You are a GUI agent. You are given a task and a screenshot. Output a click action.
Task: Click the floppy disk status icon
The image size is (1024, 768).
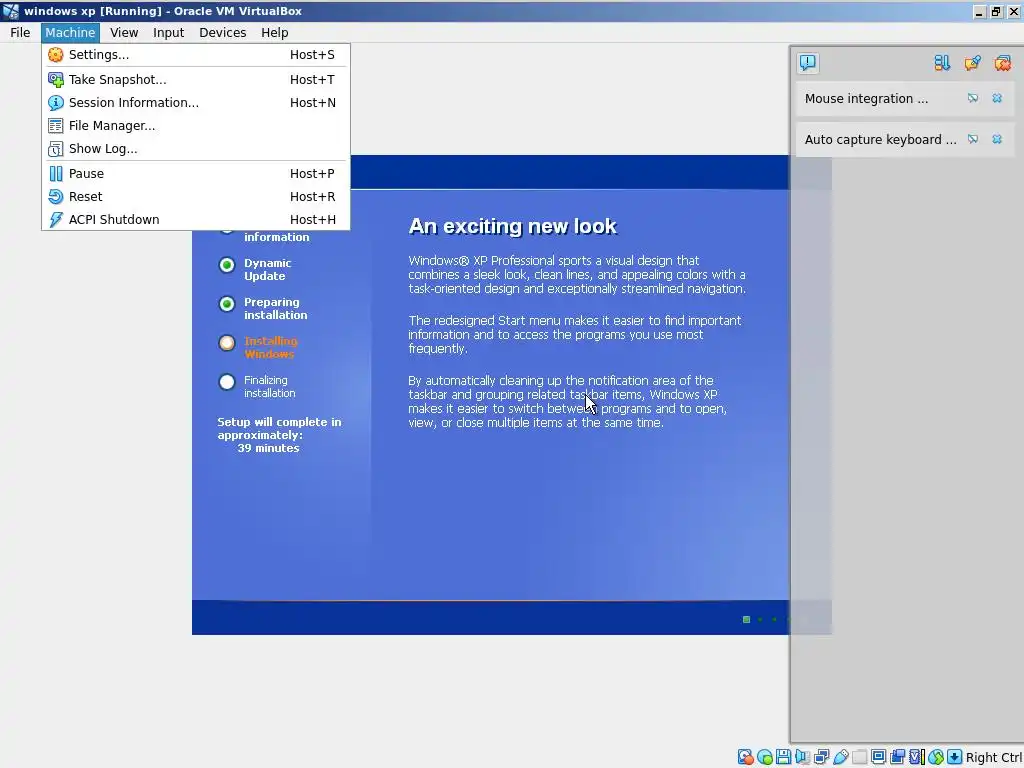[x=784, y=757]
